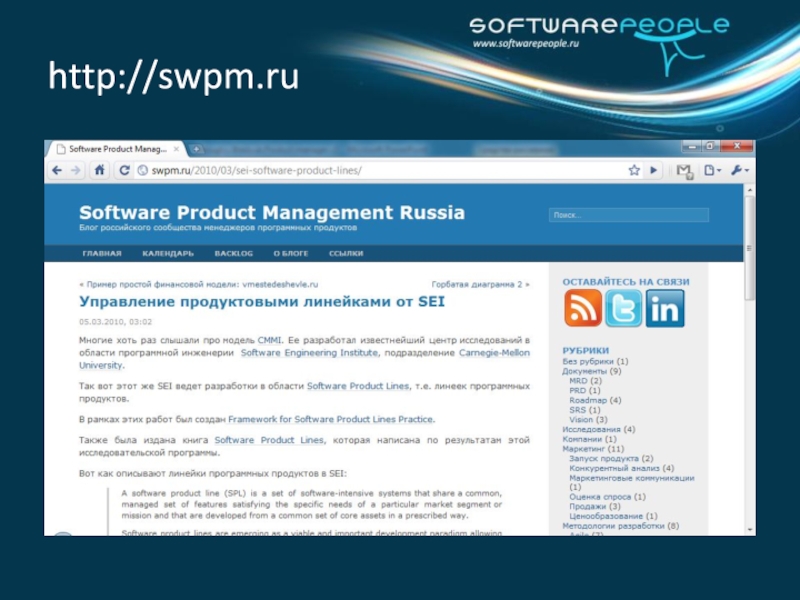Open category Исследования (4)
Viewport: 800px width, 600px height.
(598, 429)
